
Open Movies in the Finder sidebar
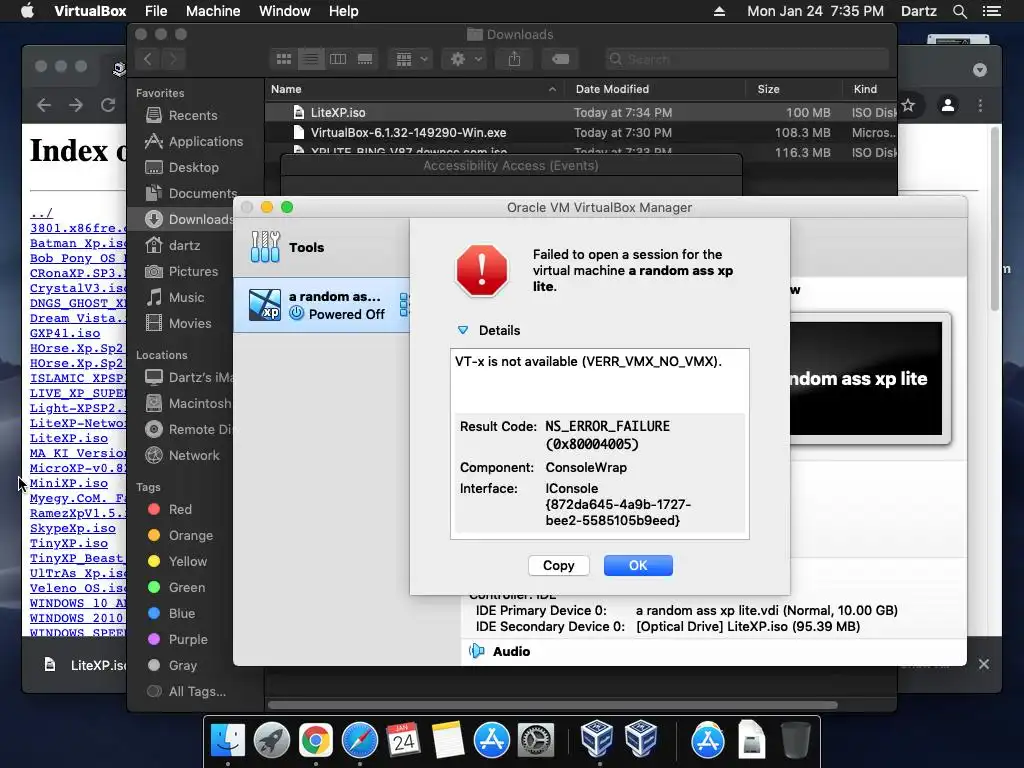click(179, 324)
